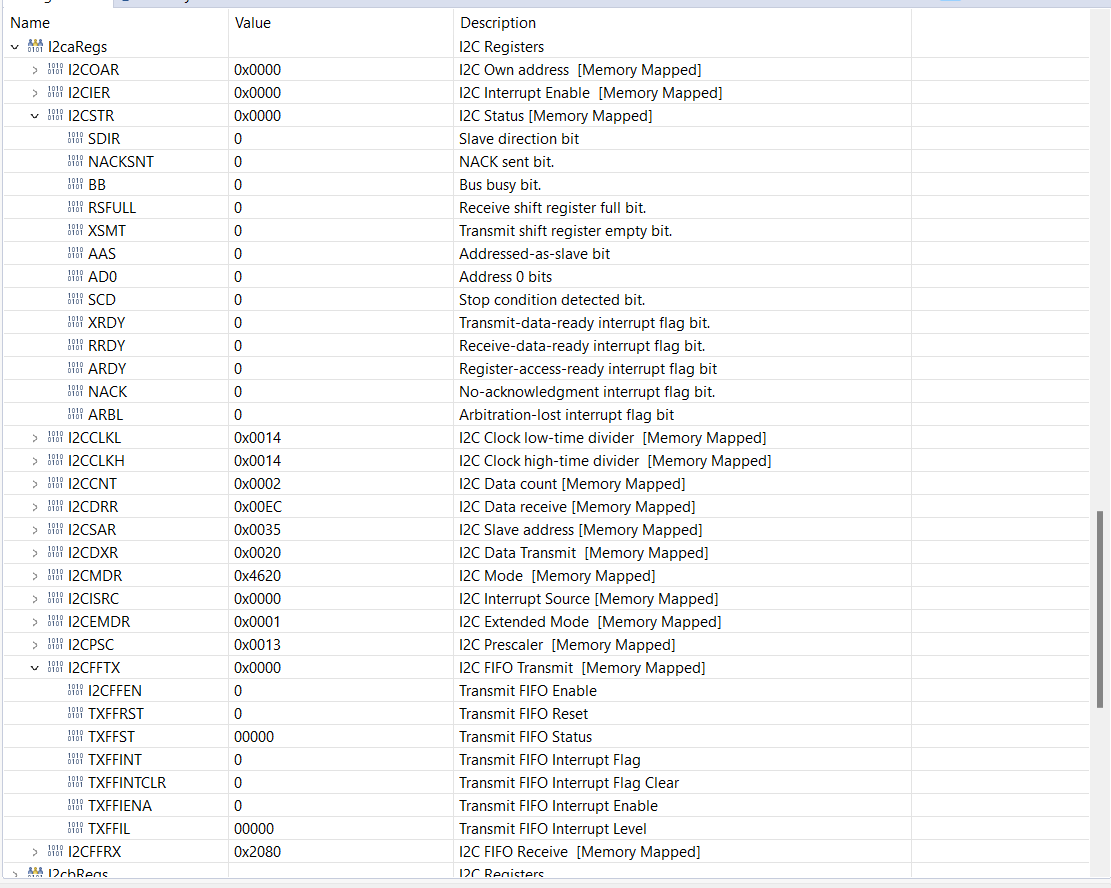1111x888 pixels.
Task: Click the ARDY bit field icon
Action: pos(75,369)
